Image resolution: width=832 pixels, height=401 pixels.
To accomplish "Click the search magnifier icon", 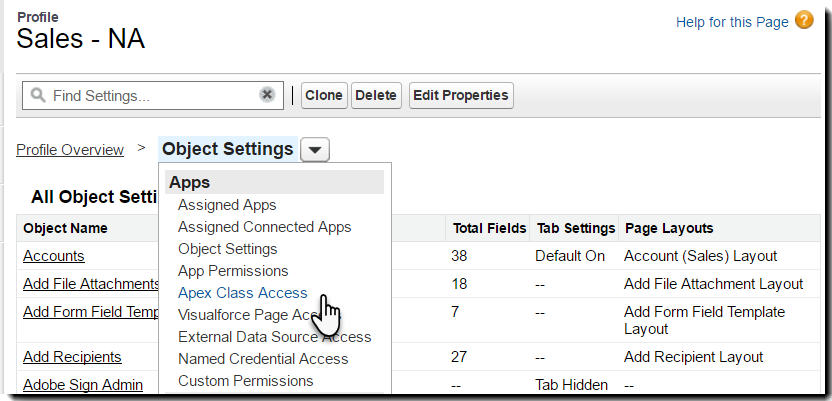I will coord(38,96).
